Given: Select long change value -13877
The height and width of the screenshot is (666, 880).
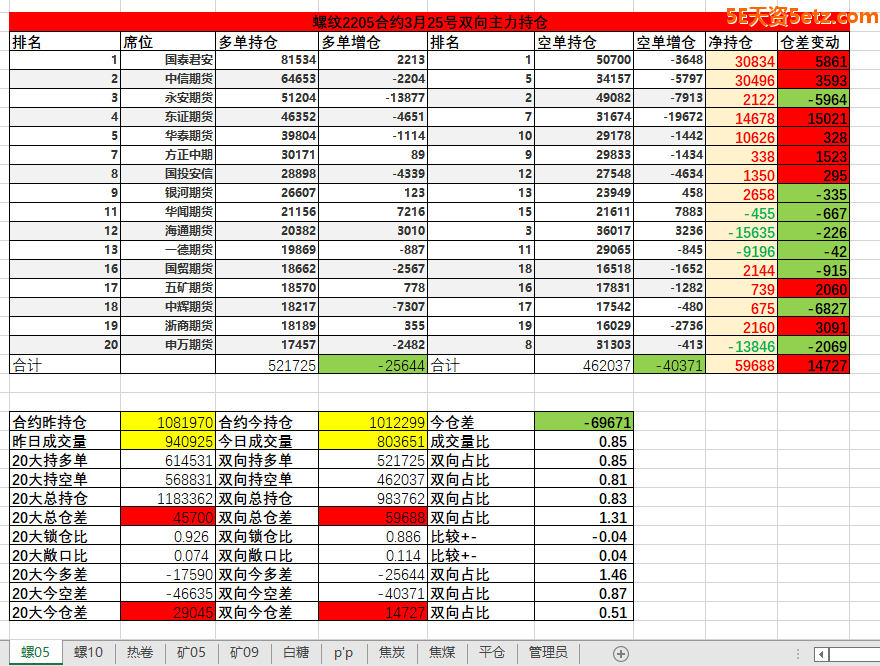Looking at the screenshot, I should point(373,98).
